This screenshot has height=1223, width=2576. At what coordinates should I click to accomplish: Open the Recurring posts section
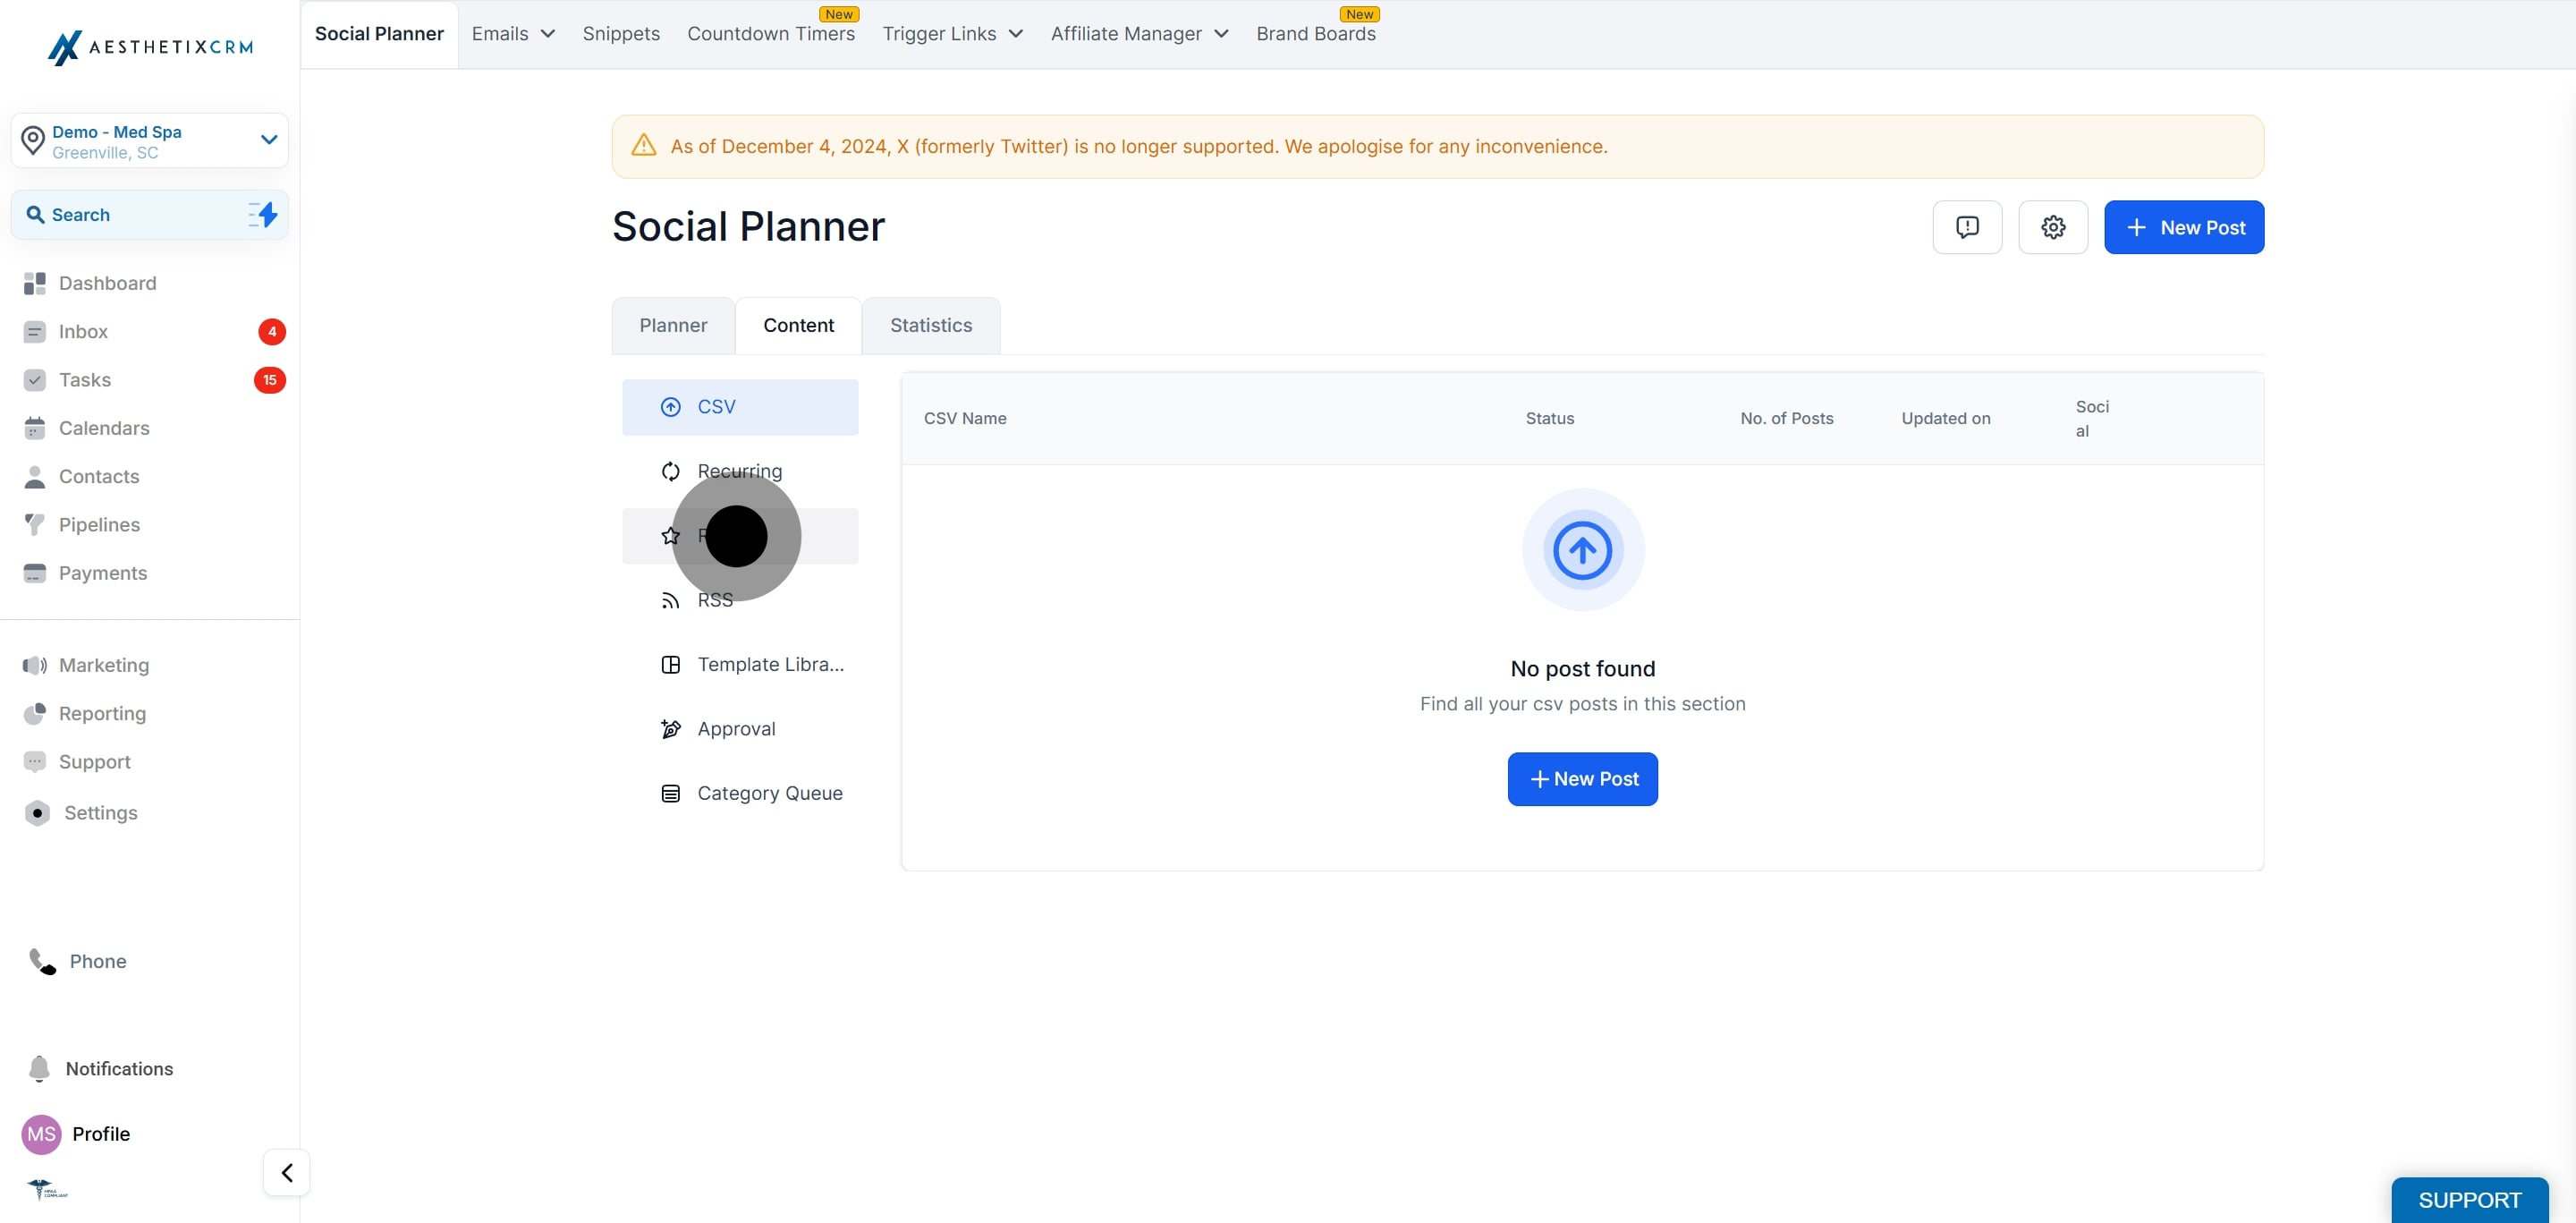pyautogui.click(x=740, y=471)
